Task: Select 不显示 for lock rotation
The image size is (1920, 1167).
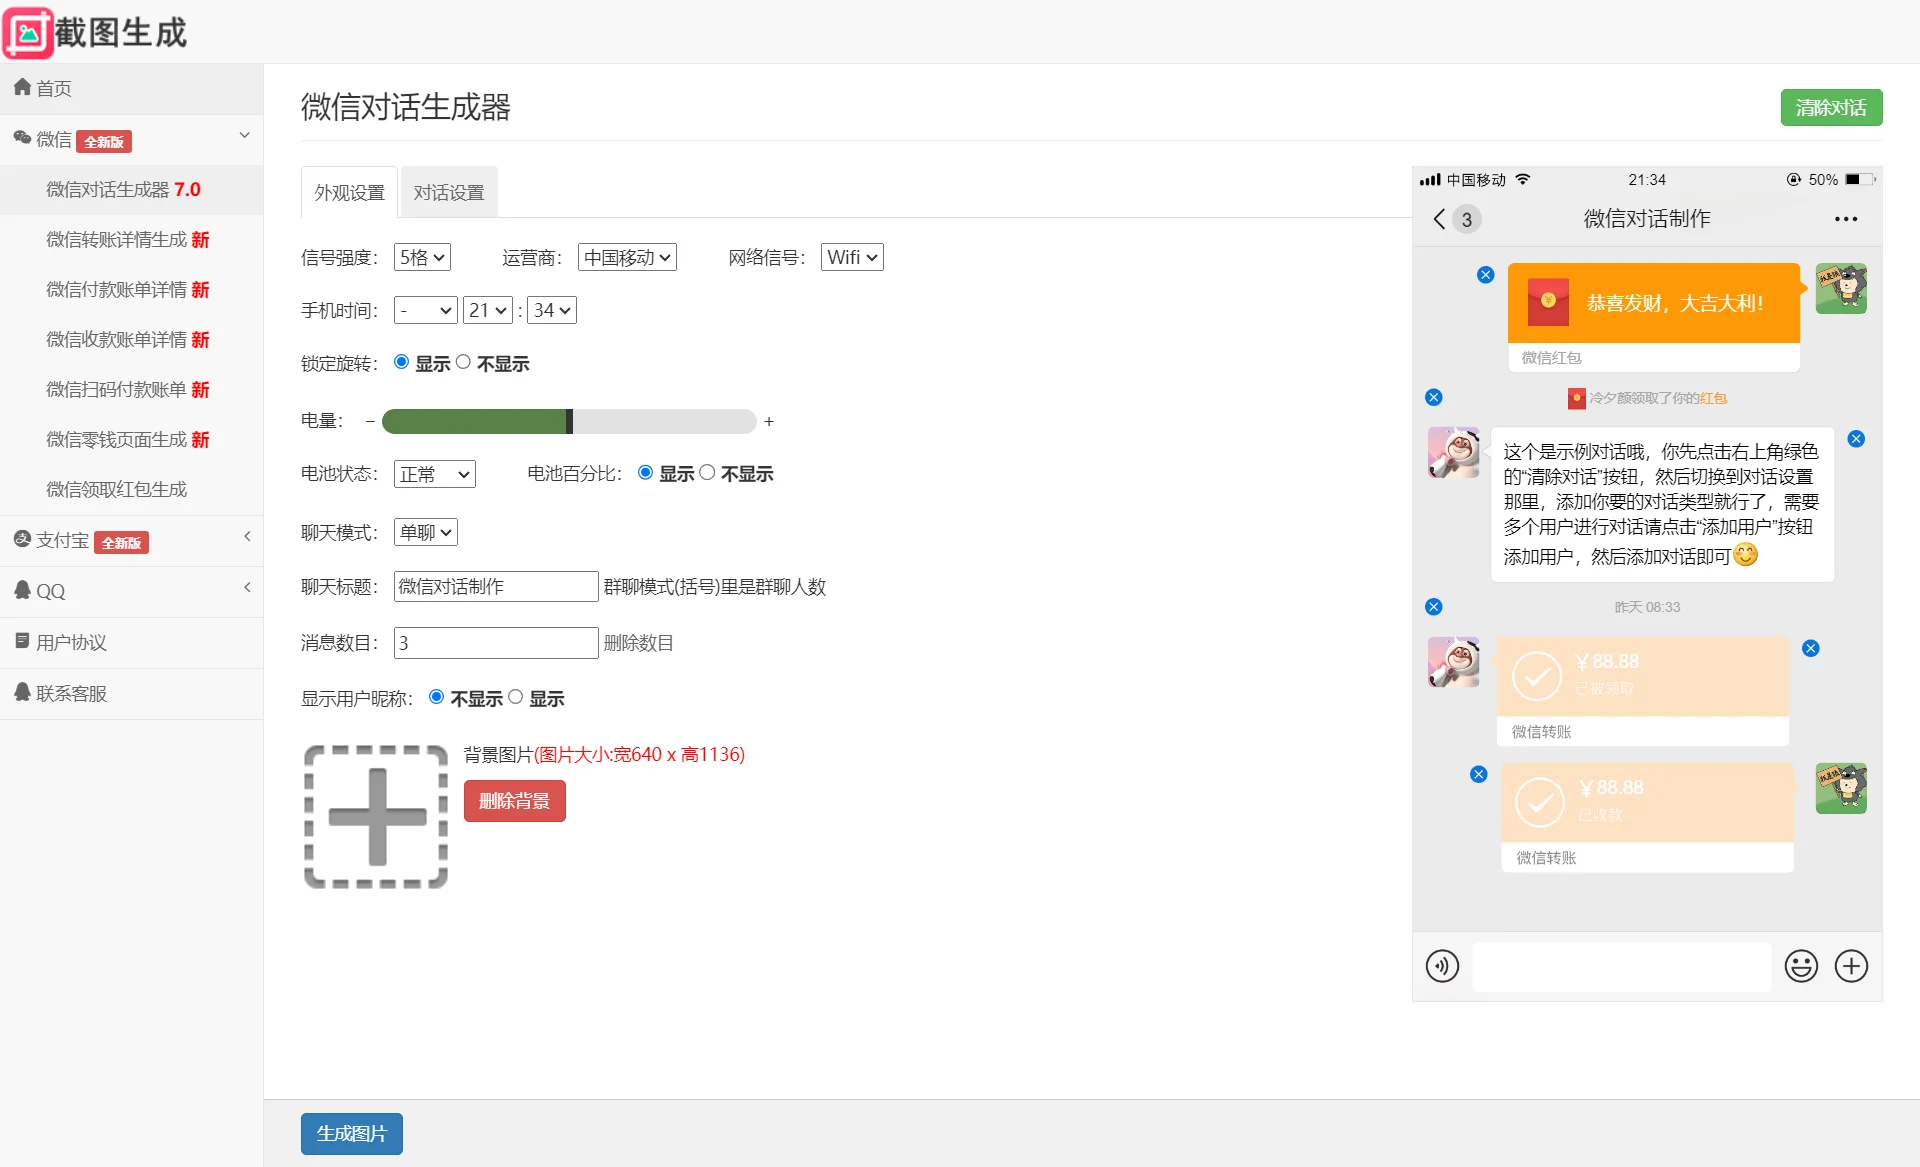Action: pos(463,362)
